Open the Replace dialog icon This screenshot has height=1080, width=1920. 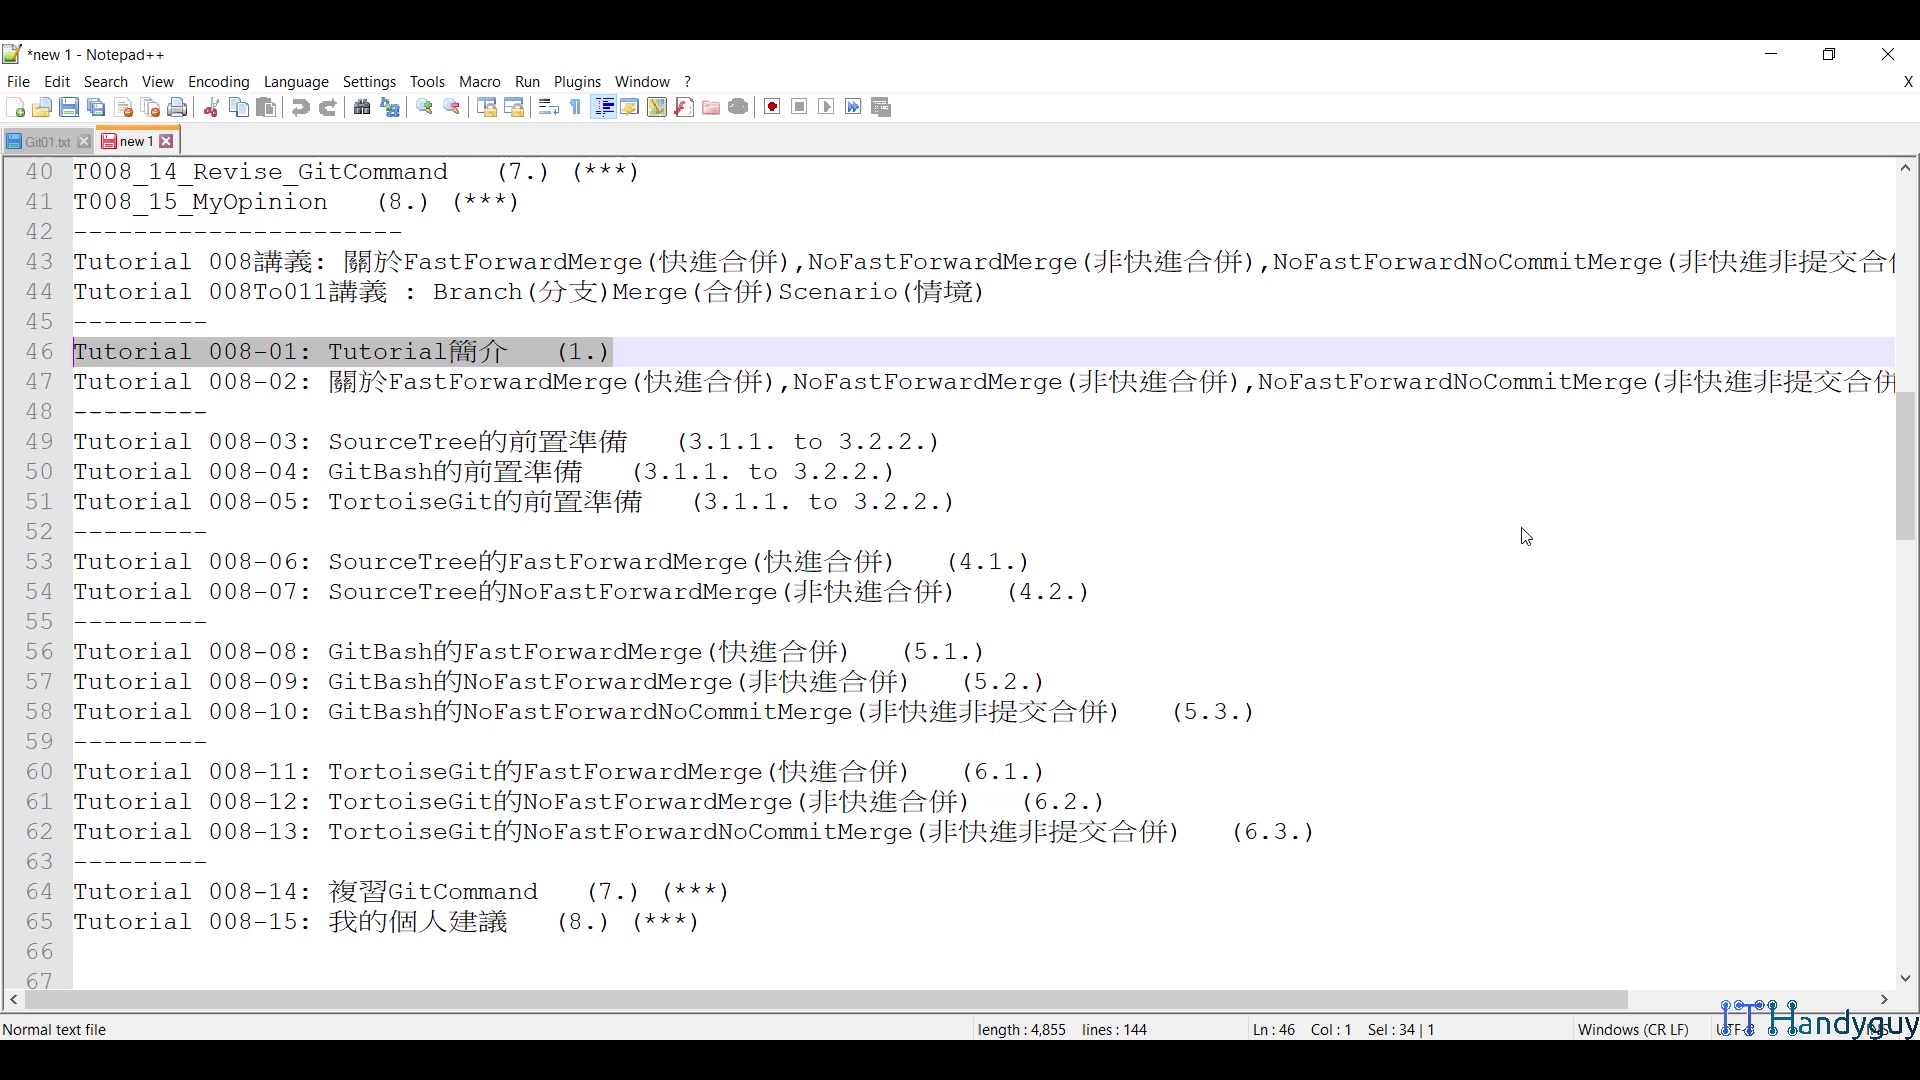(390, 107)
